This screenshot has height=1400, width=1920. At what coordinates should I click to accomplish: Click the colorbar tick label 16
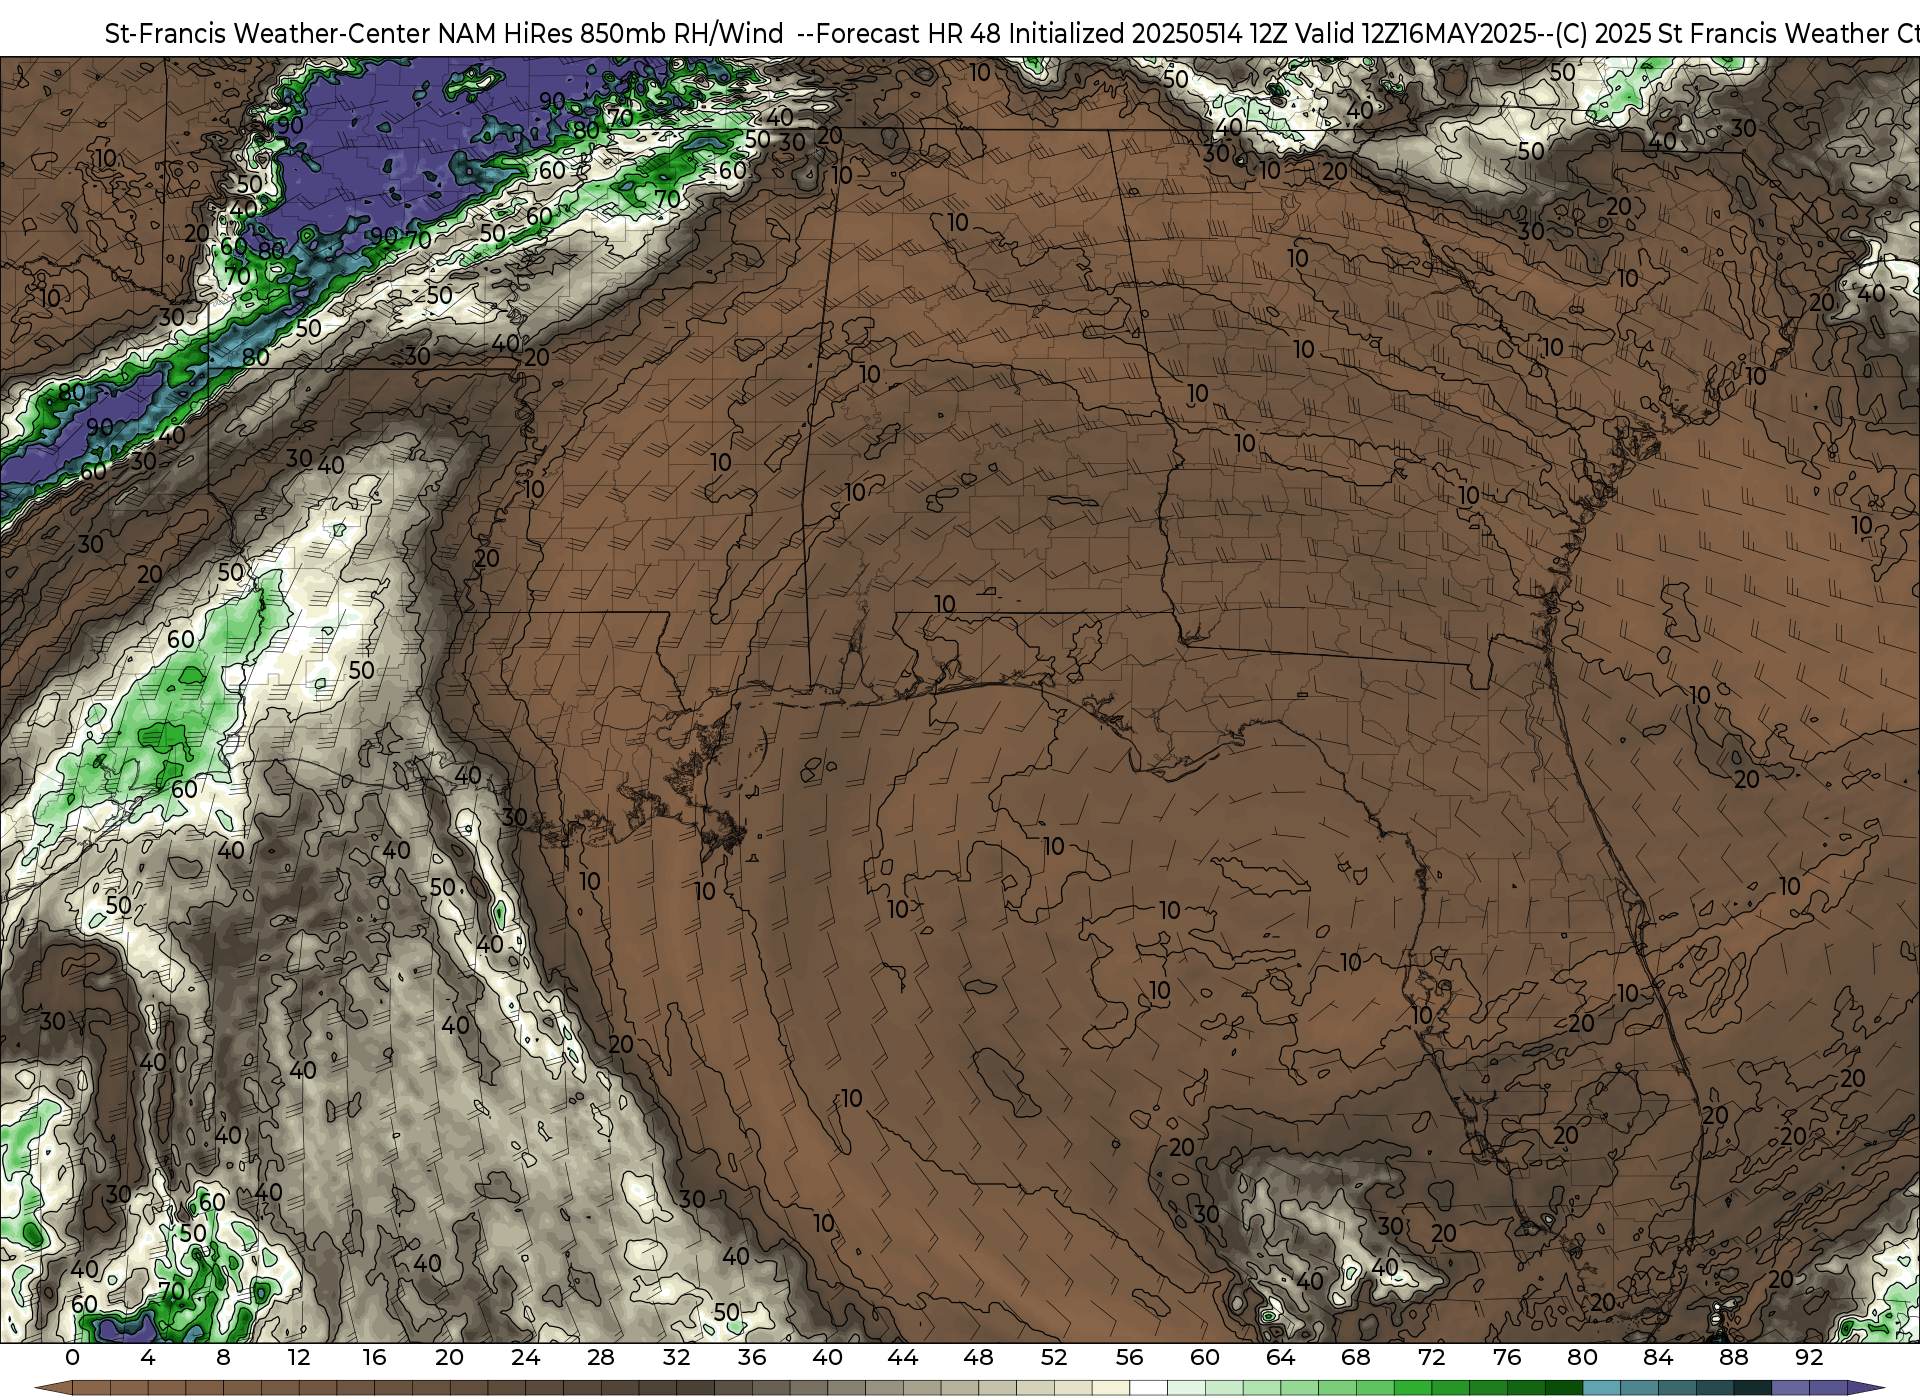pyautogui.click(x=374, y=1357)
